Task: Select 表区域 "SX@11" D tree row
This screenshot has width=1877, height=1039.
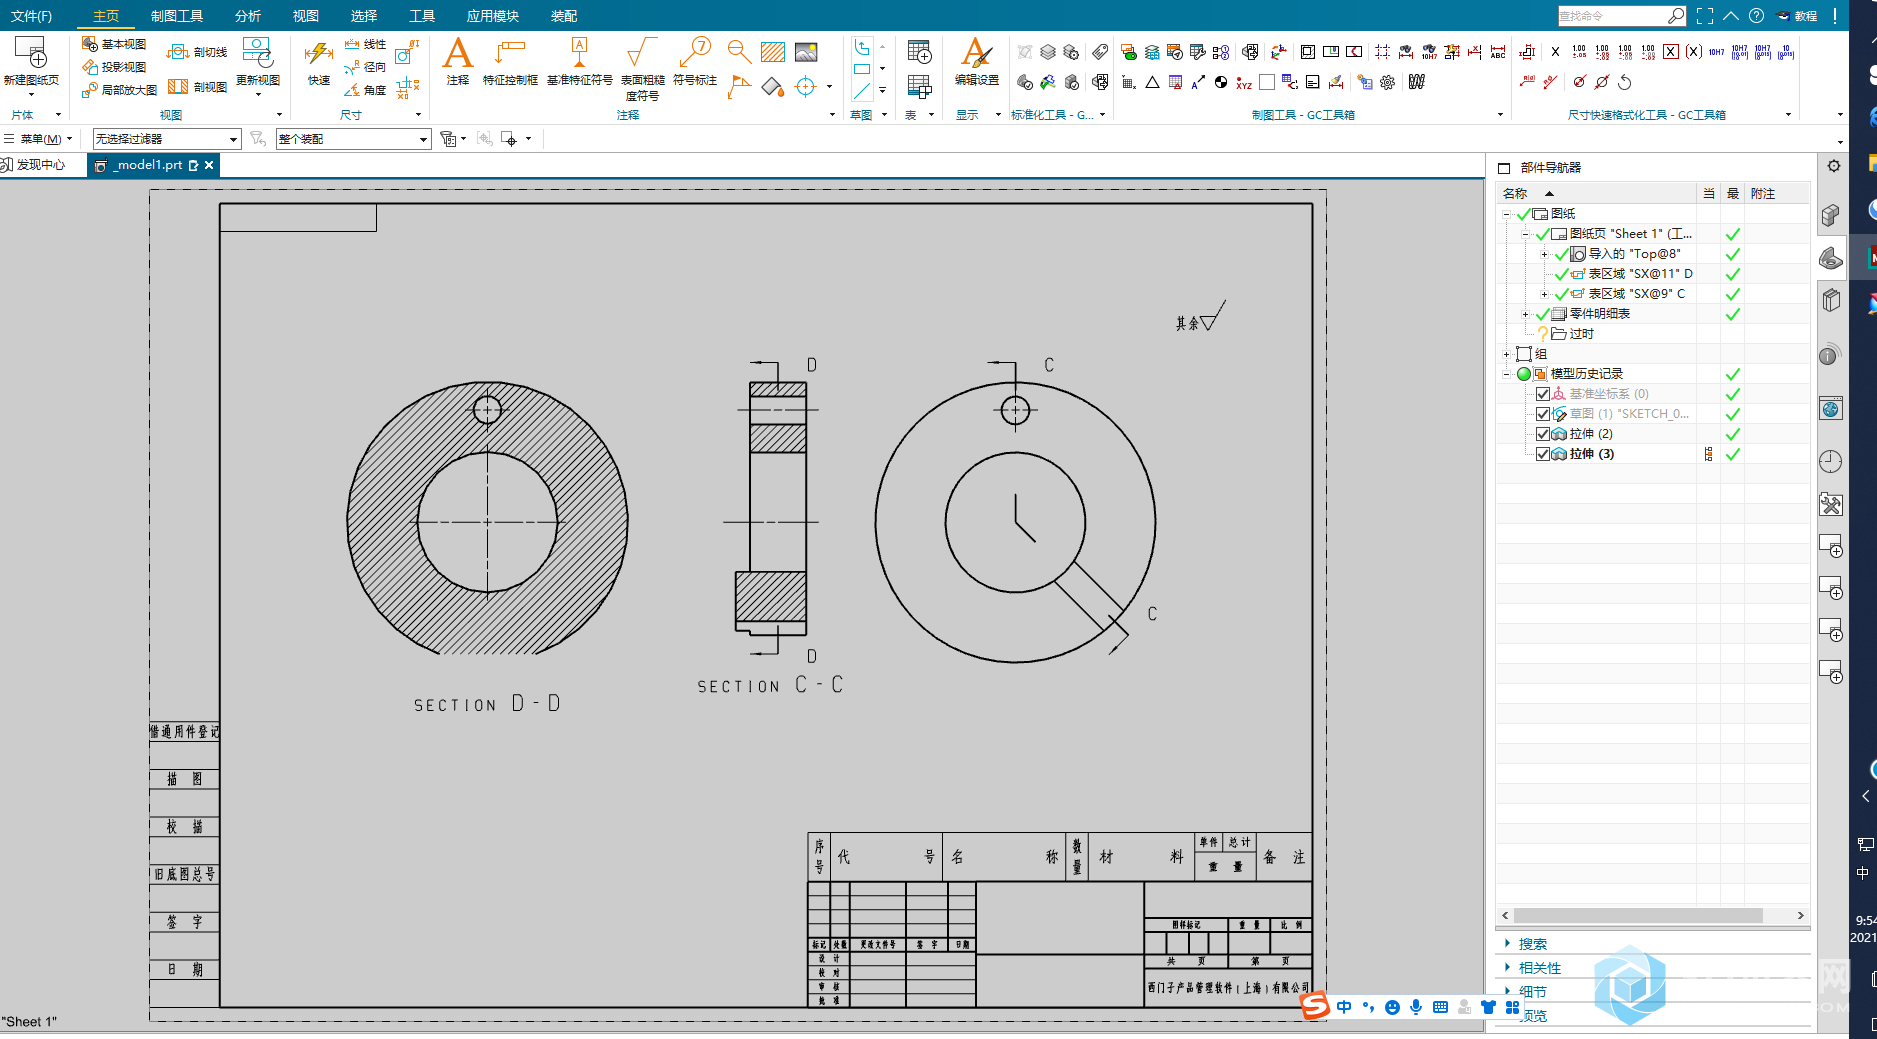Action: coord(1640,274)
